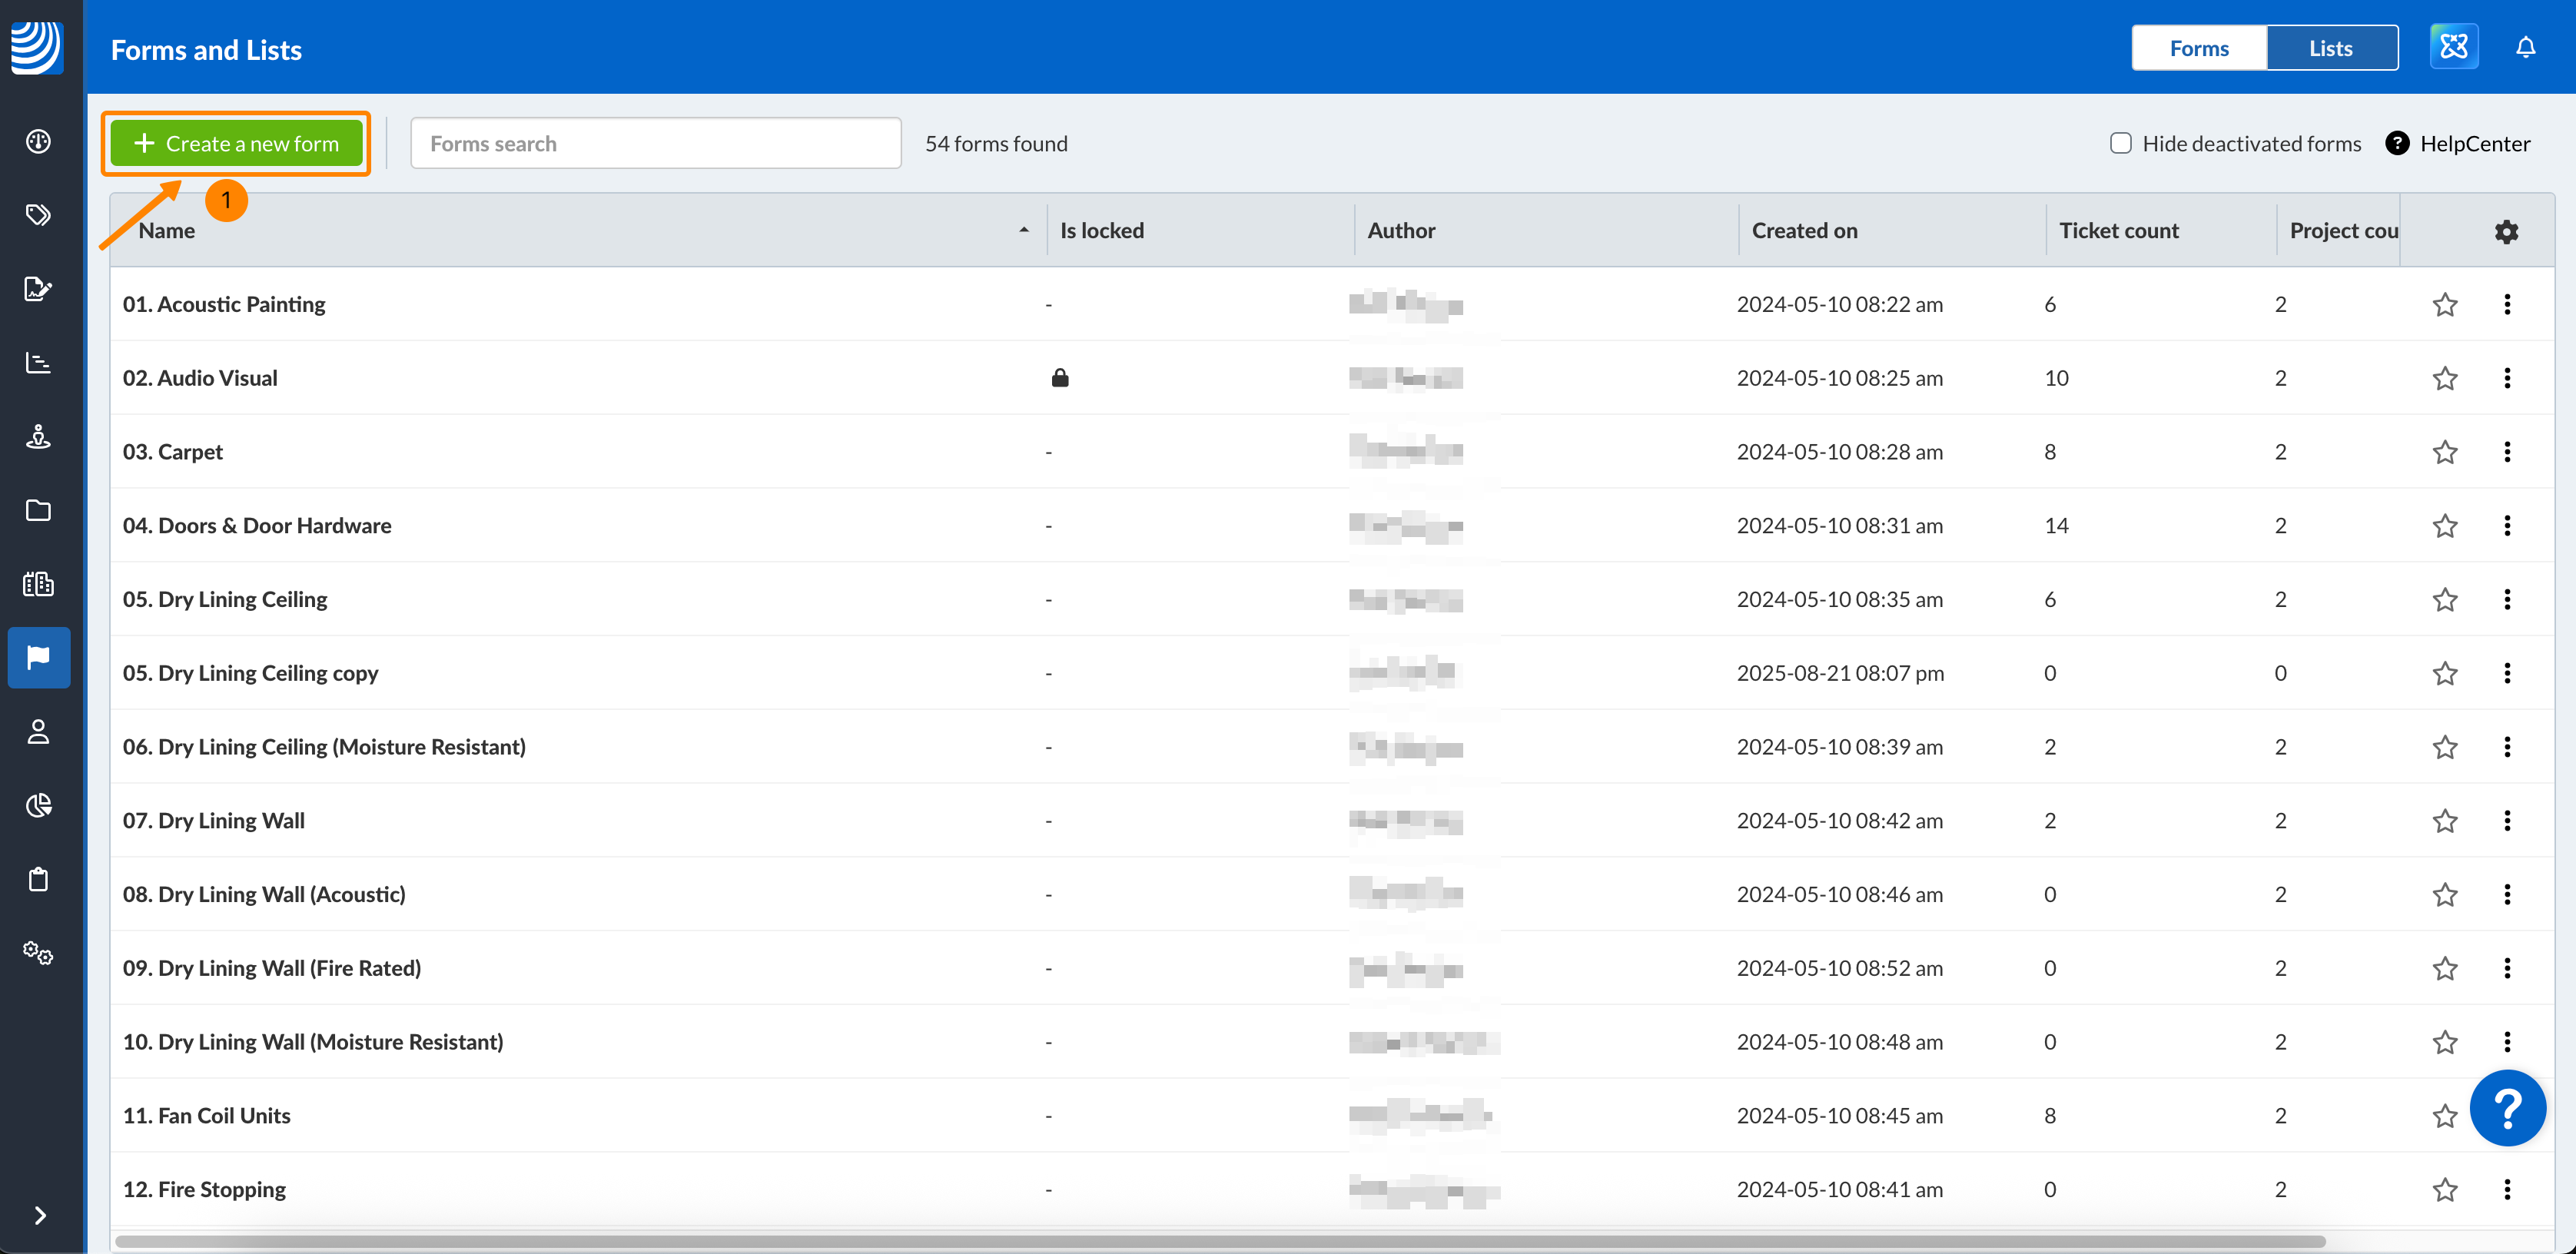Click the notification bell icon

[x=2525, y=48]
